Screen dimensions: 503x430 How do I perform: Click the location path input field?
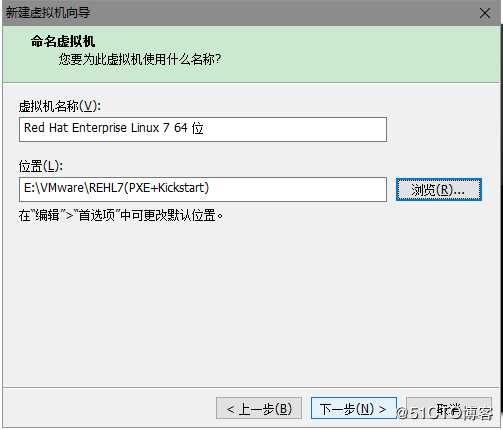[x=203, y=189]
